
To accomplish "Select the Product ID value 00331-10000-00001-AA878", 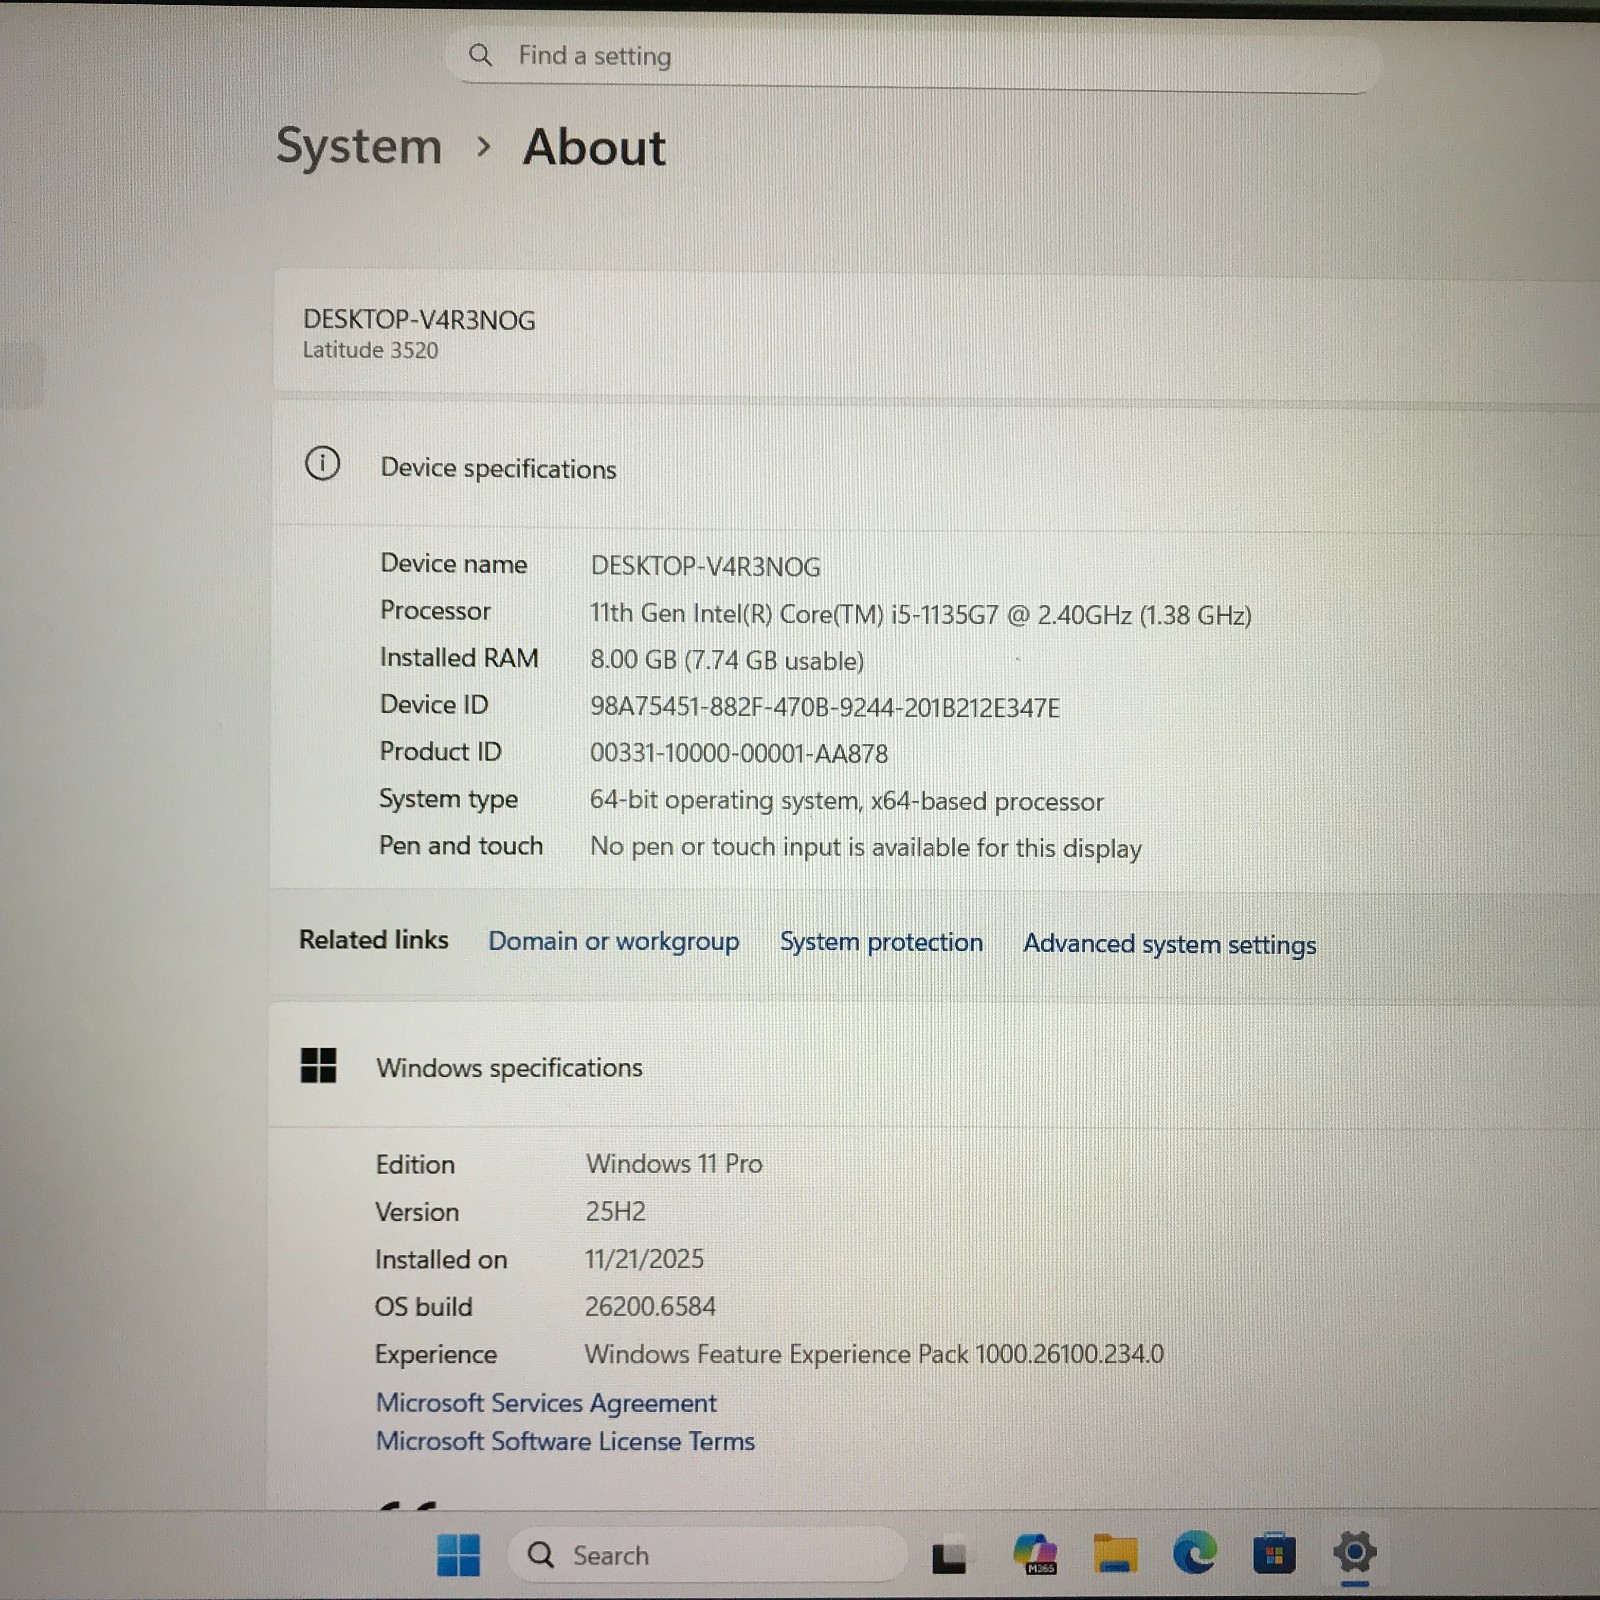I will tap(738, 753).
